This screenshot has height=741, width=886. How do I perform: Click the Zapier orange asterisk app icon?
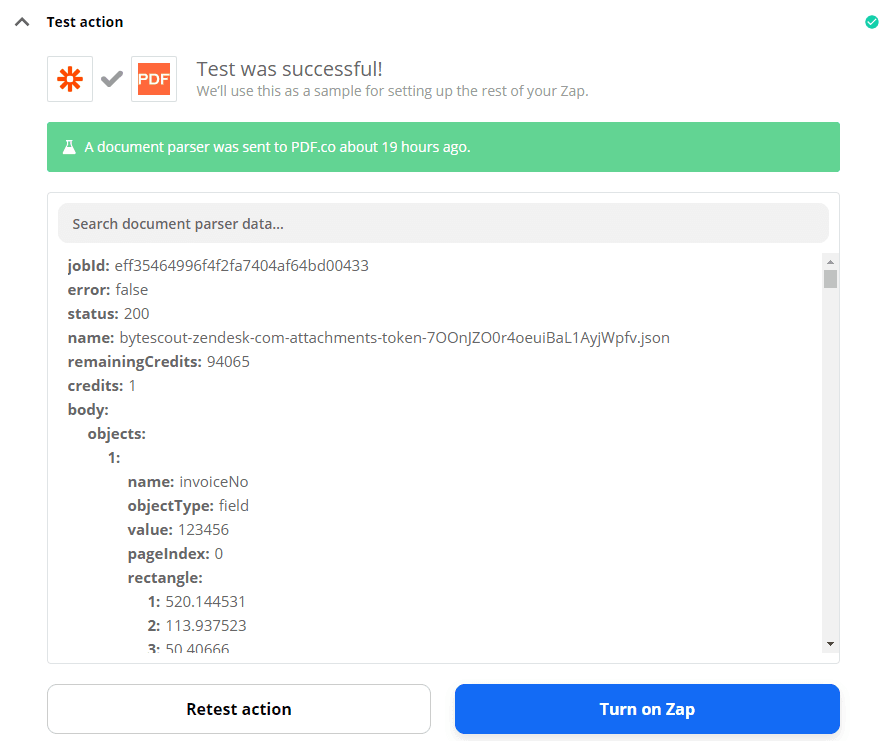coord(69,78)
